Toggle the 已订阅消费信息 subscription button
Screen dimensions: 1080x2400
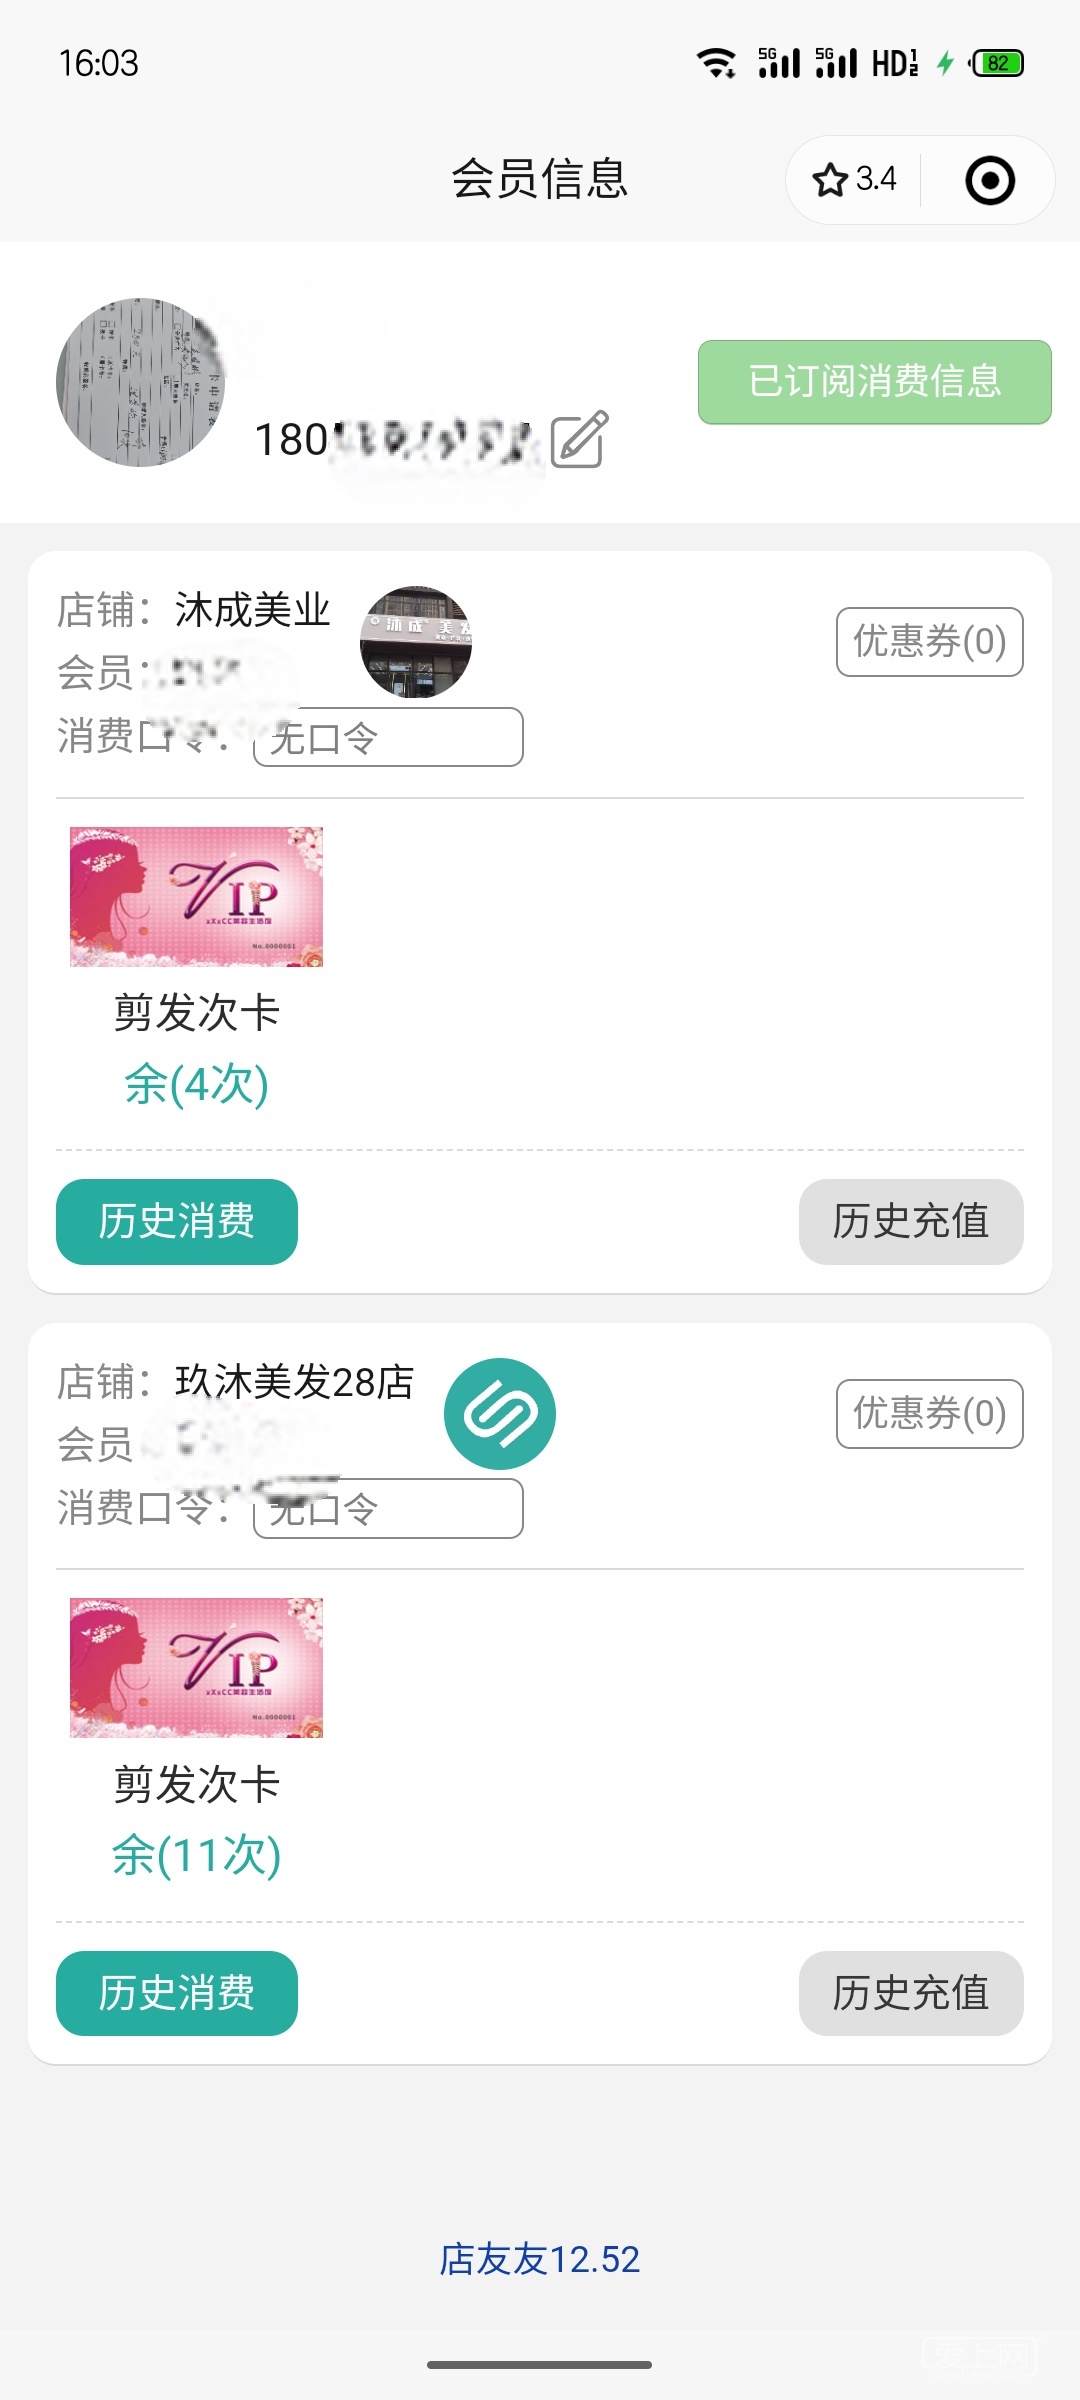click(x=874, y=382)
